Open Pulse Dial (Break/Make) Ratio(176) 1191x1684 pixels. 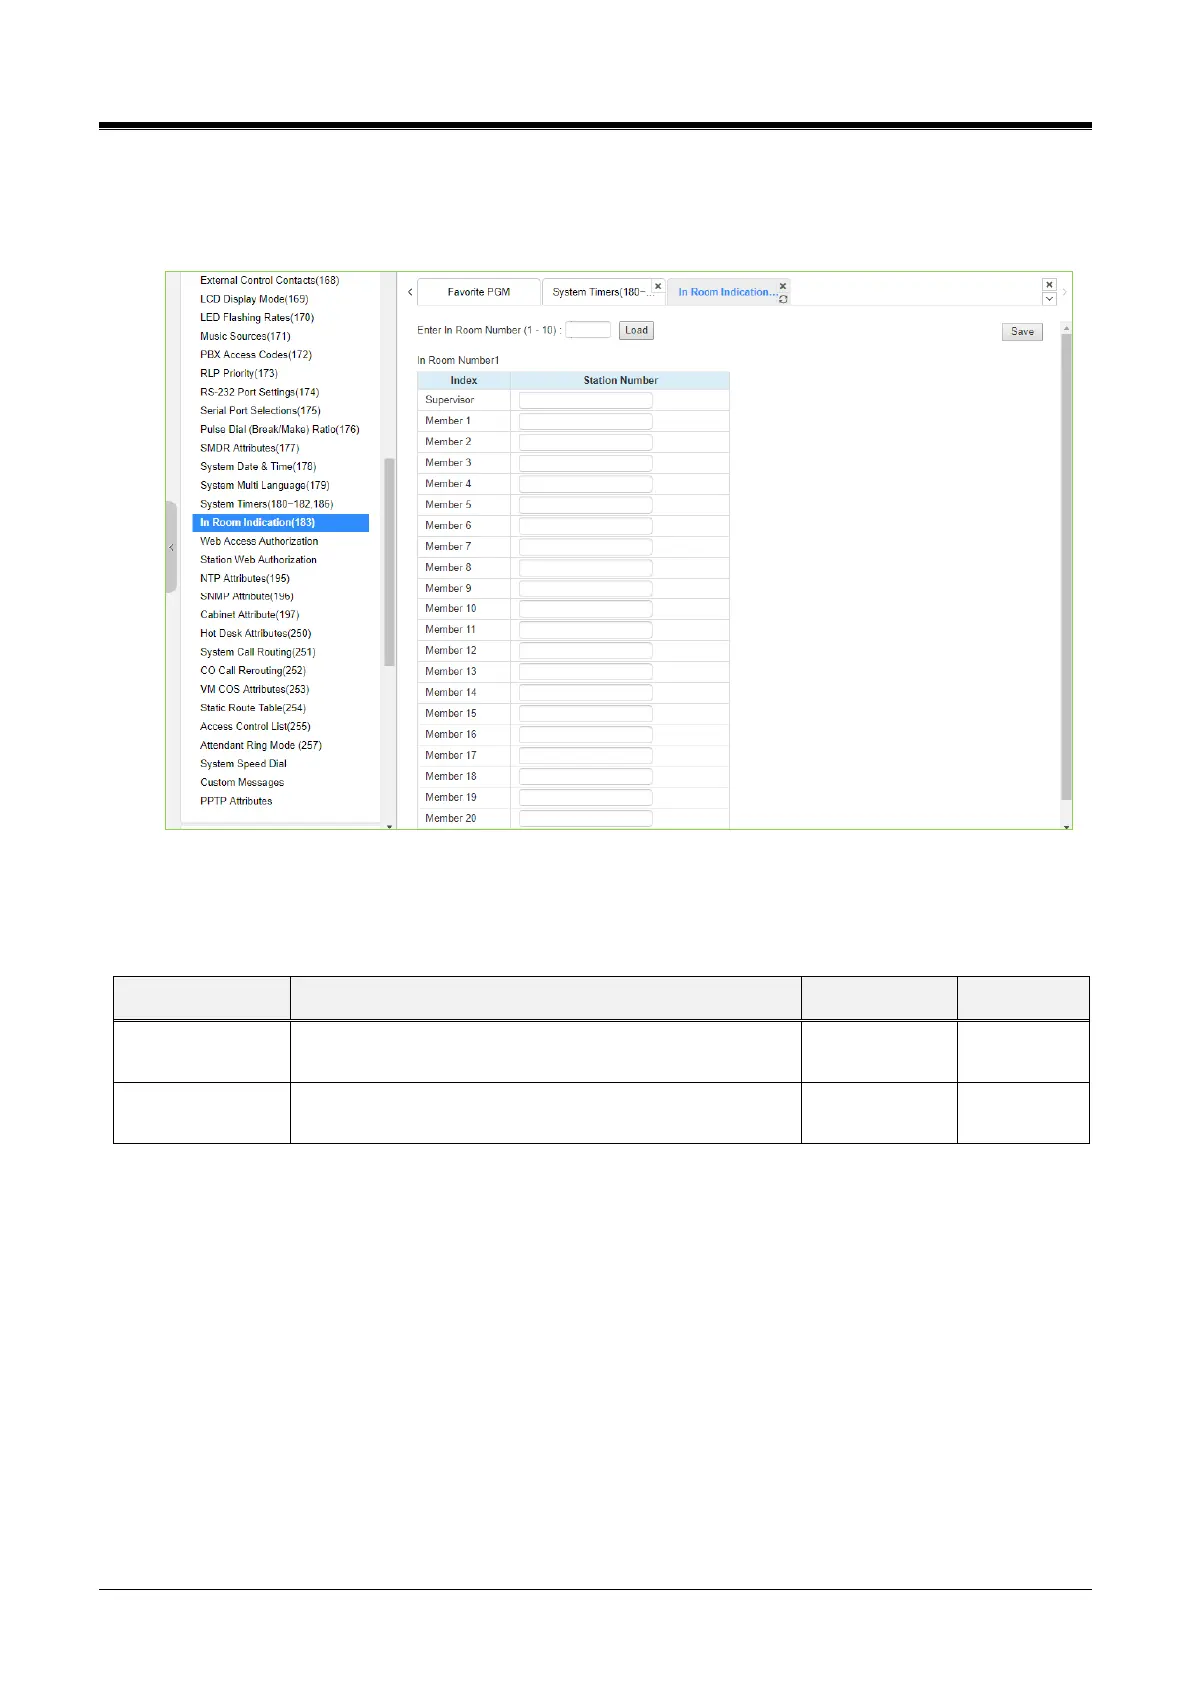coord(280,429)
